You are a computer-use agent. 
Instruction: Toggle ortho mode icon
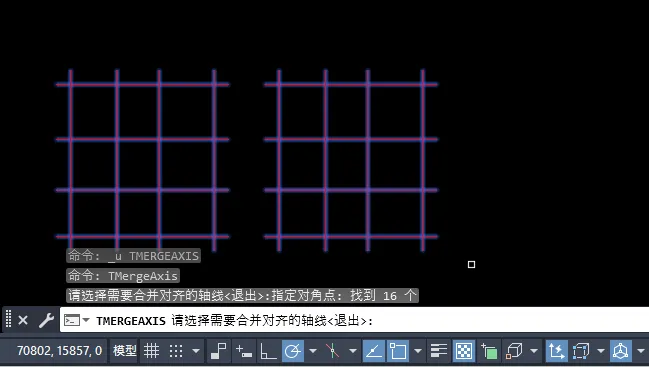point(268,351)
